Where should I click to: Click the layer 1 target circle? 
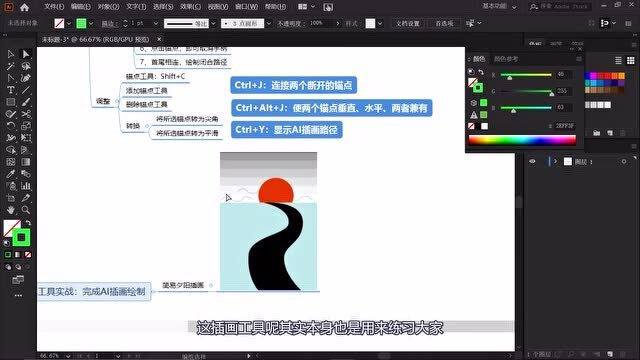click(x=624, y=162)
